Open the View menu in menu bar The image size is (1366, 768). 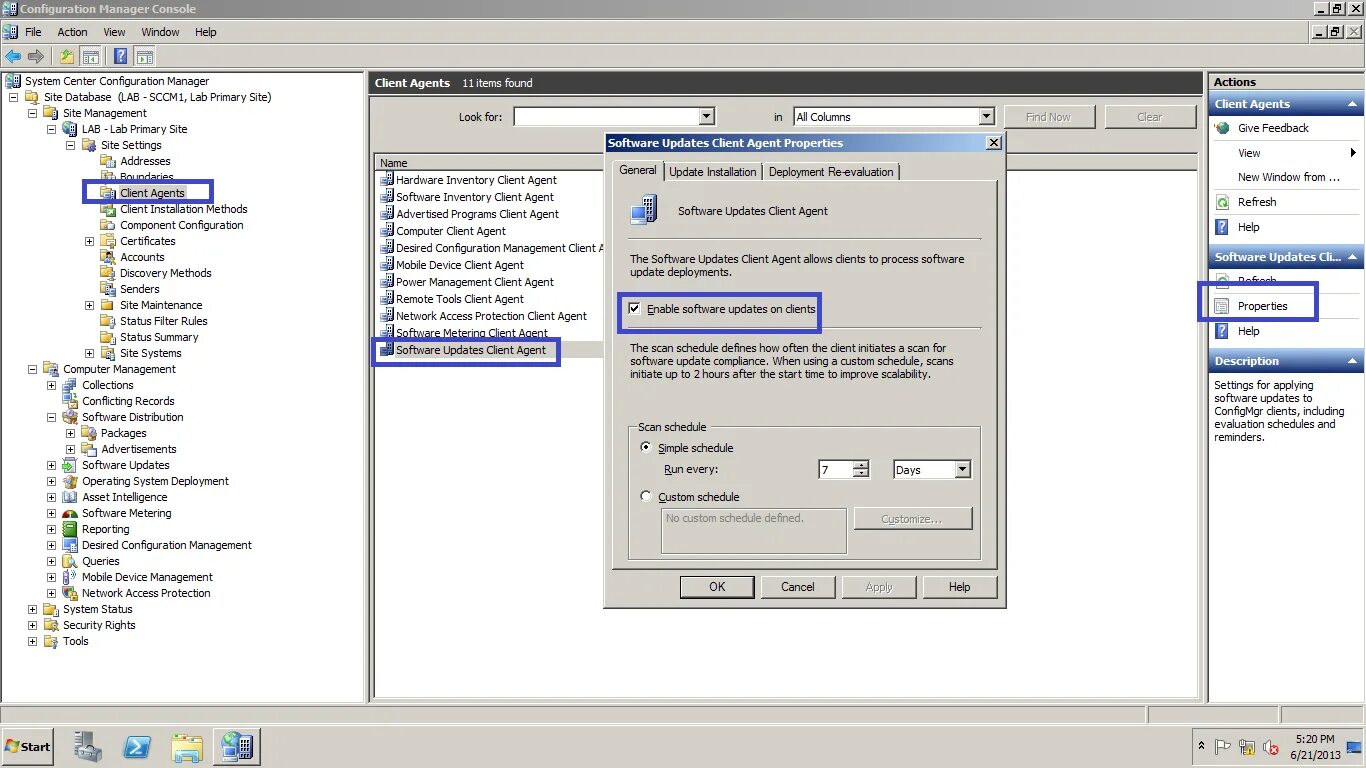114,32
